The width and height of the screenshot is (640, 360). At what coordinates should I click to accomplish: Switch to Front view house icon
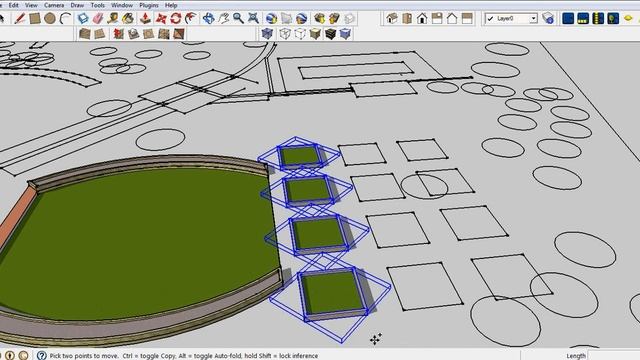pyautogui.click(x=422, y=18)
